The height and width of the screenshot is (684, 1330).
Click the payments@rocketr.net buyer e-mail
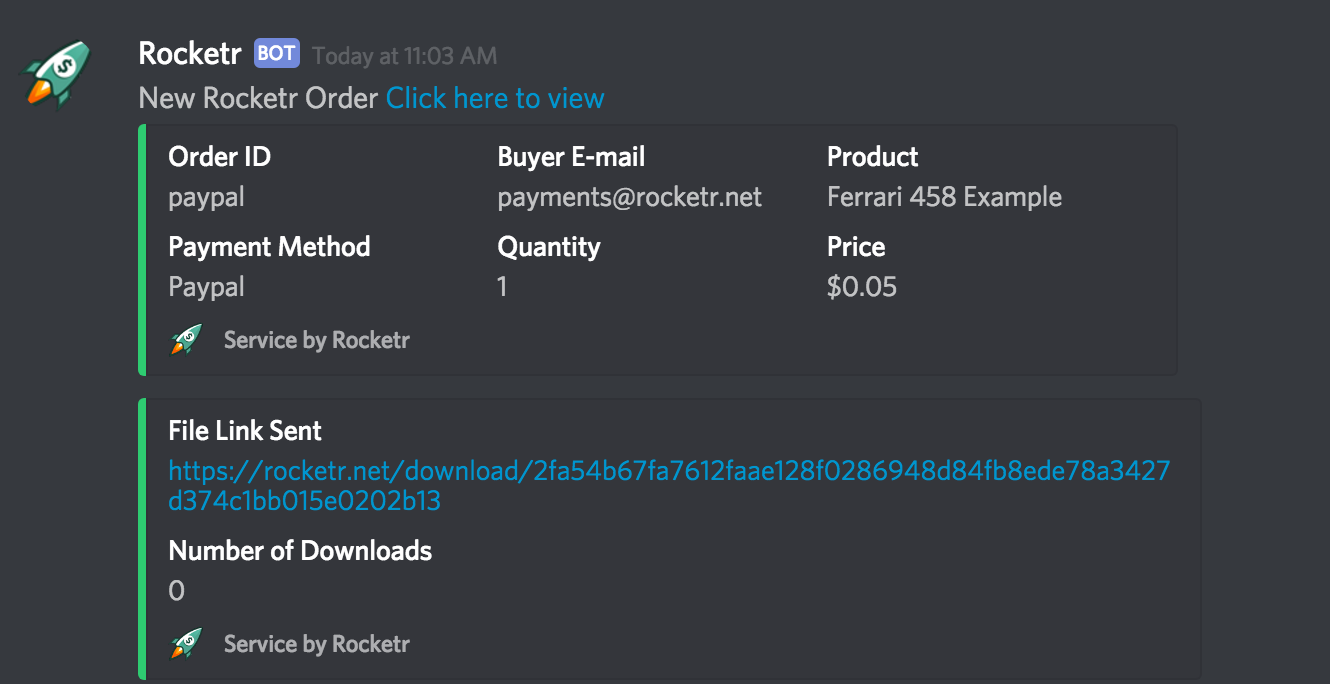tap(630, 197)
